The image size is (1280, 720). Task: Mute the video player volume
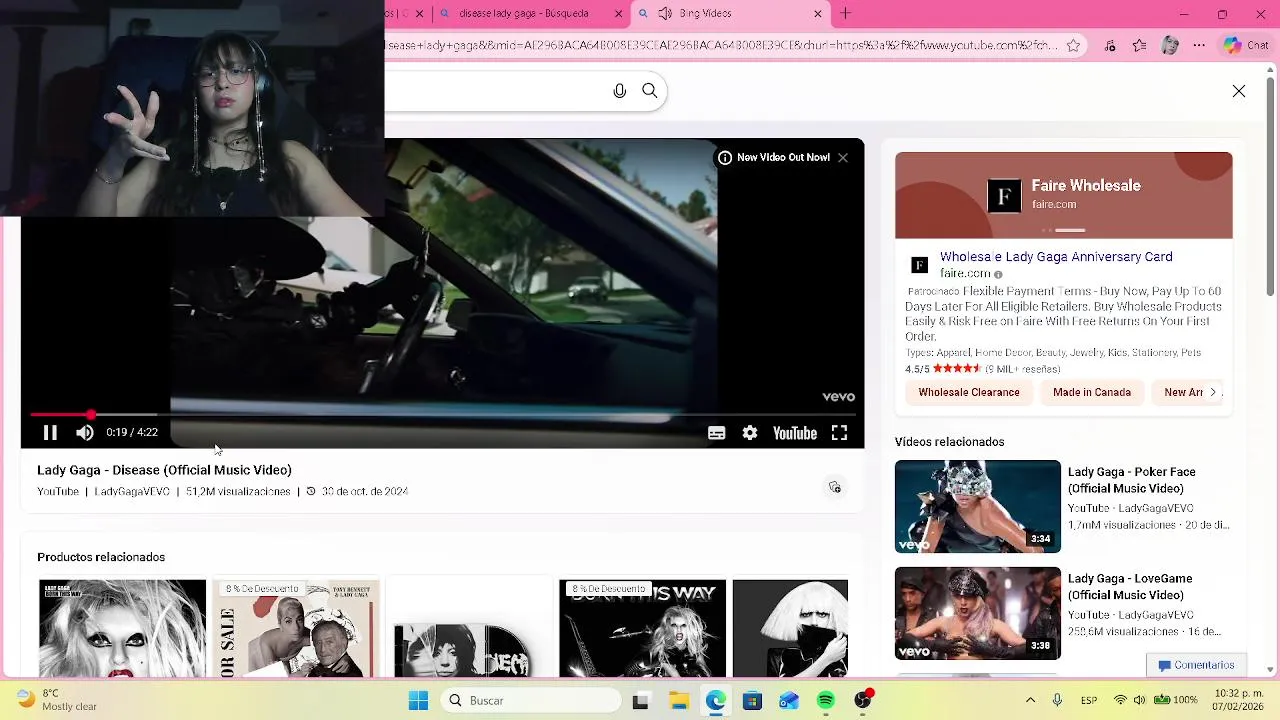click(x=85, y=433)
